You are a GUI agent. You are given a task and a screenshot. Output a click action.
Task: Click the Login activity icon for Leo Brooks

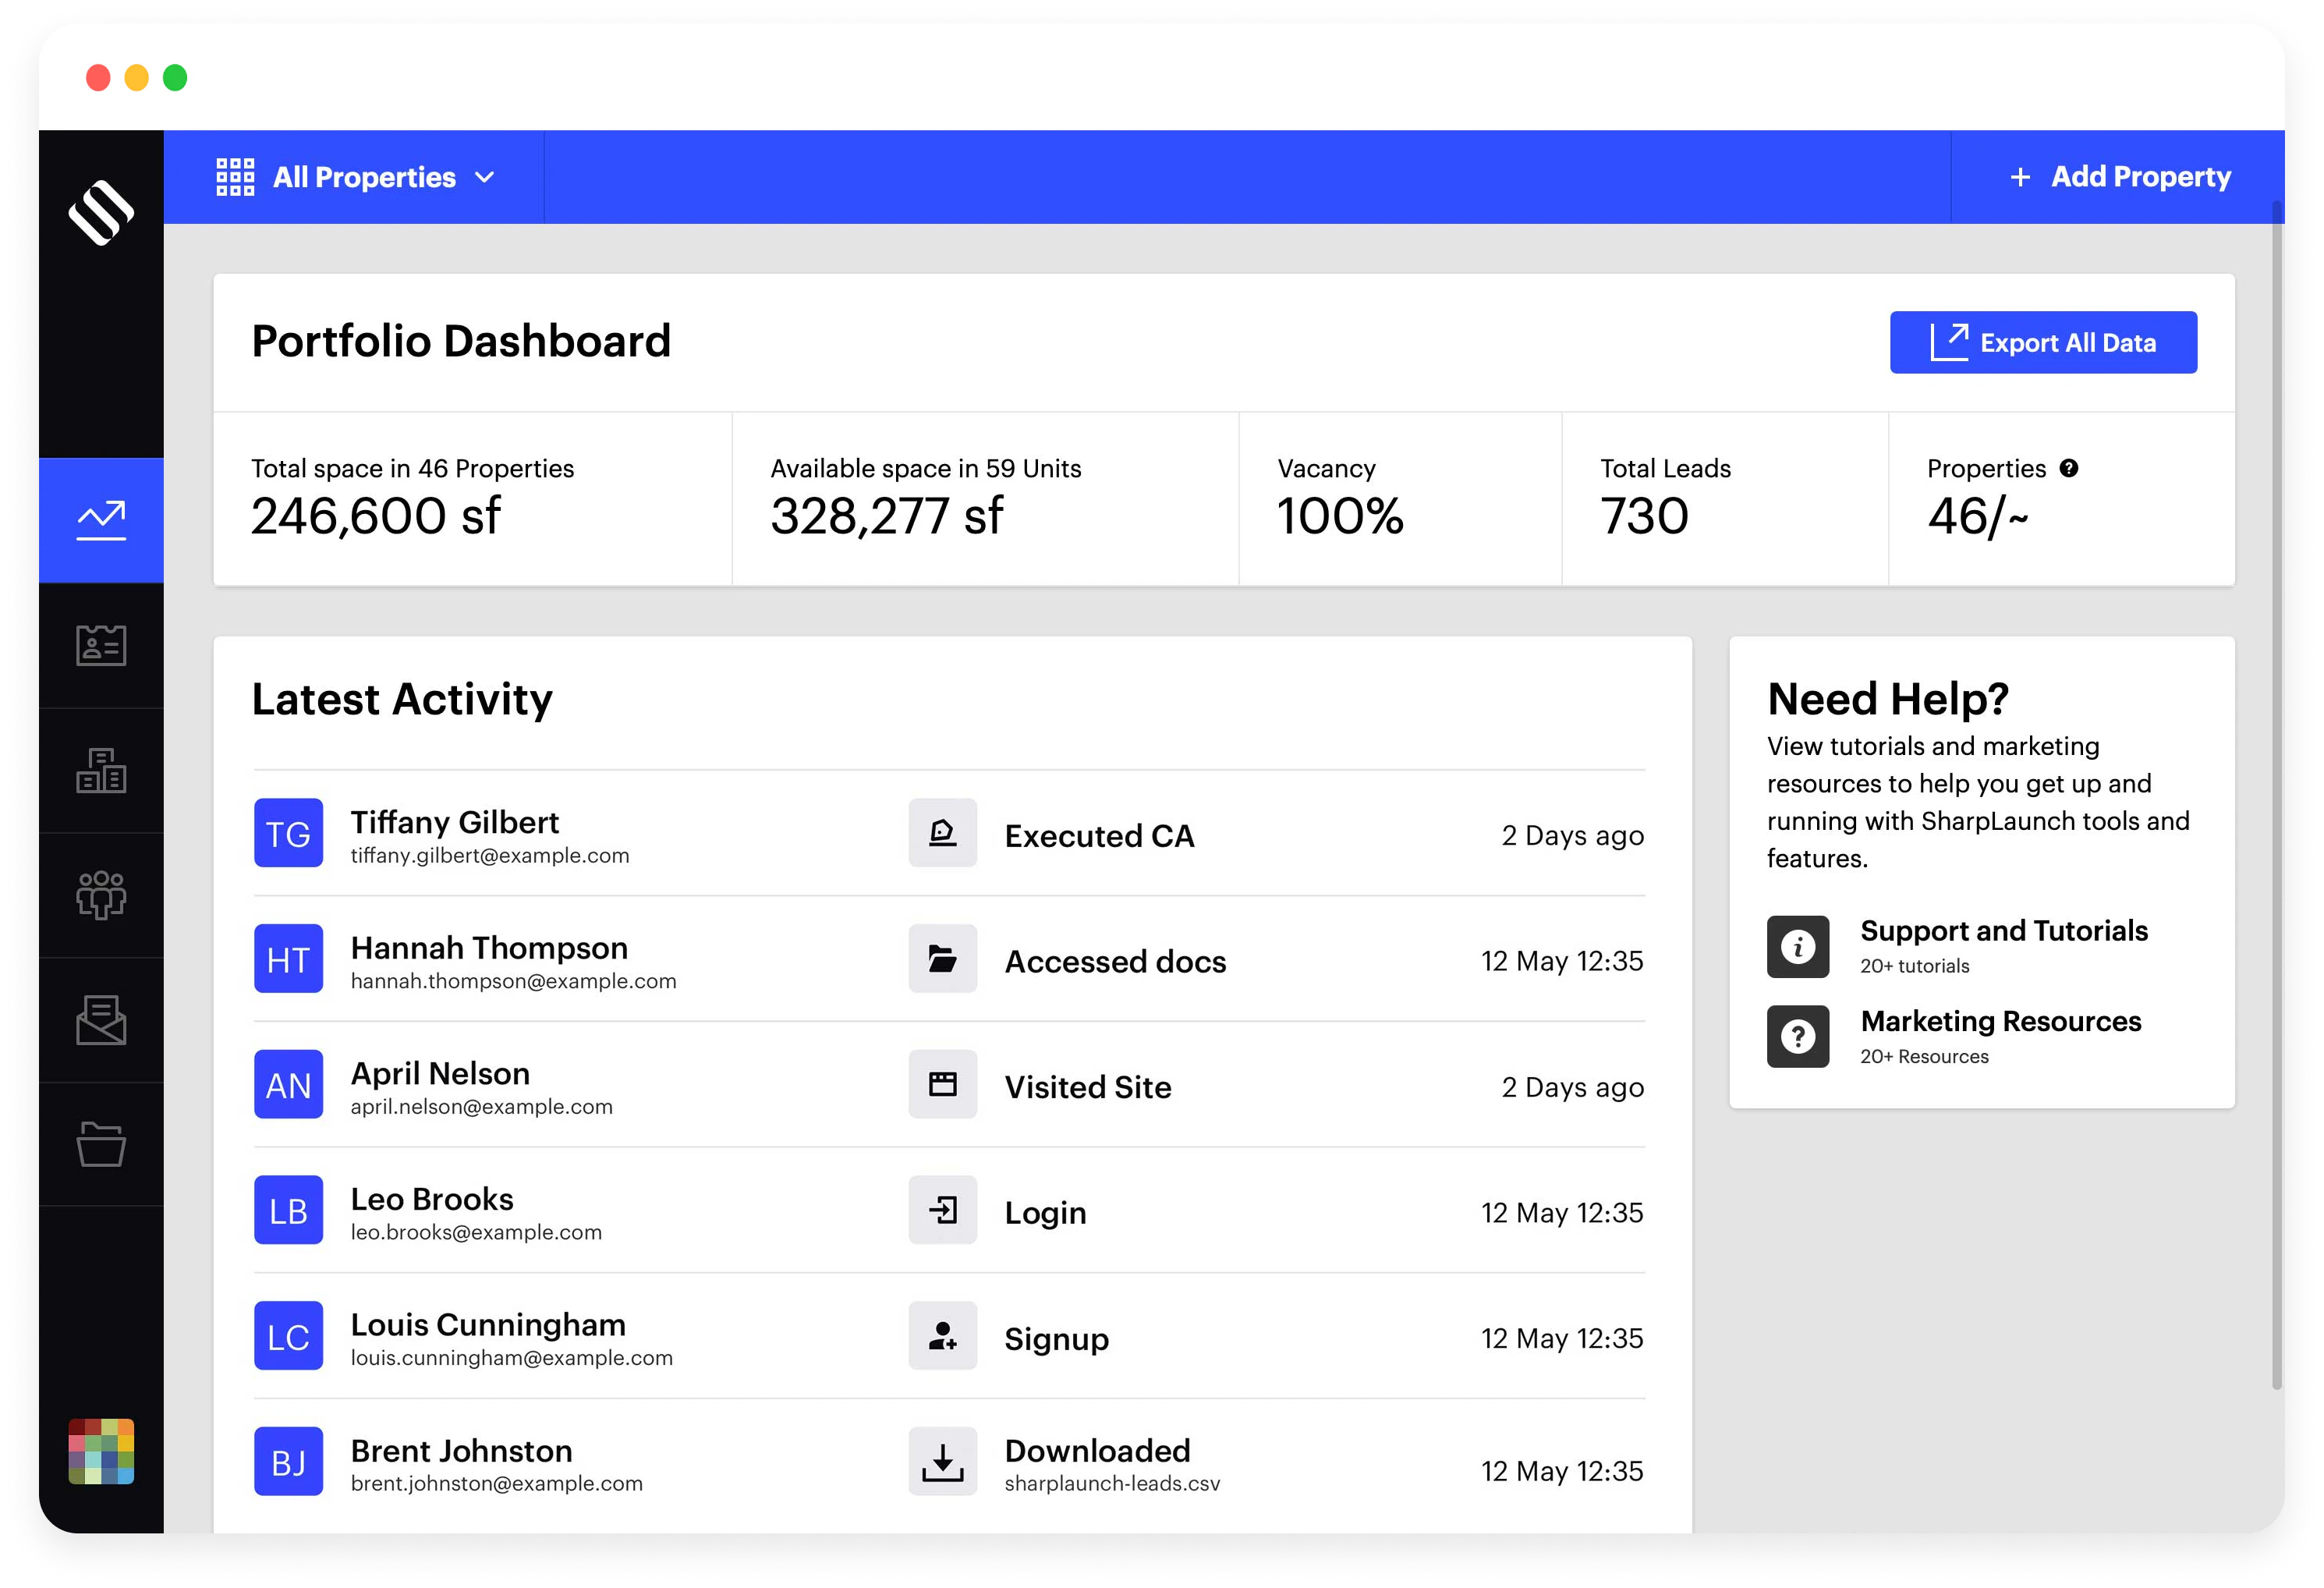point(941,1210)
